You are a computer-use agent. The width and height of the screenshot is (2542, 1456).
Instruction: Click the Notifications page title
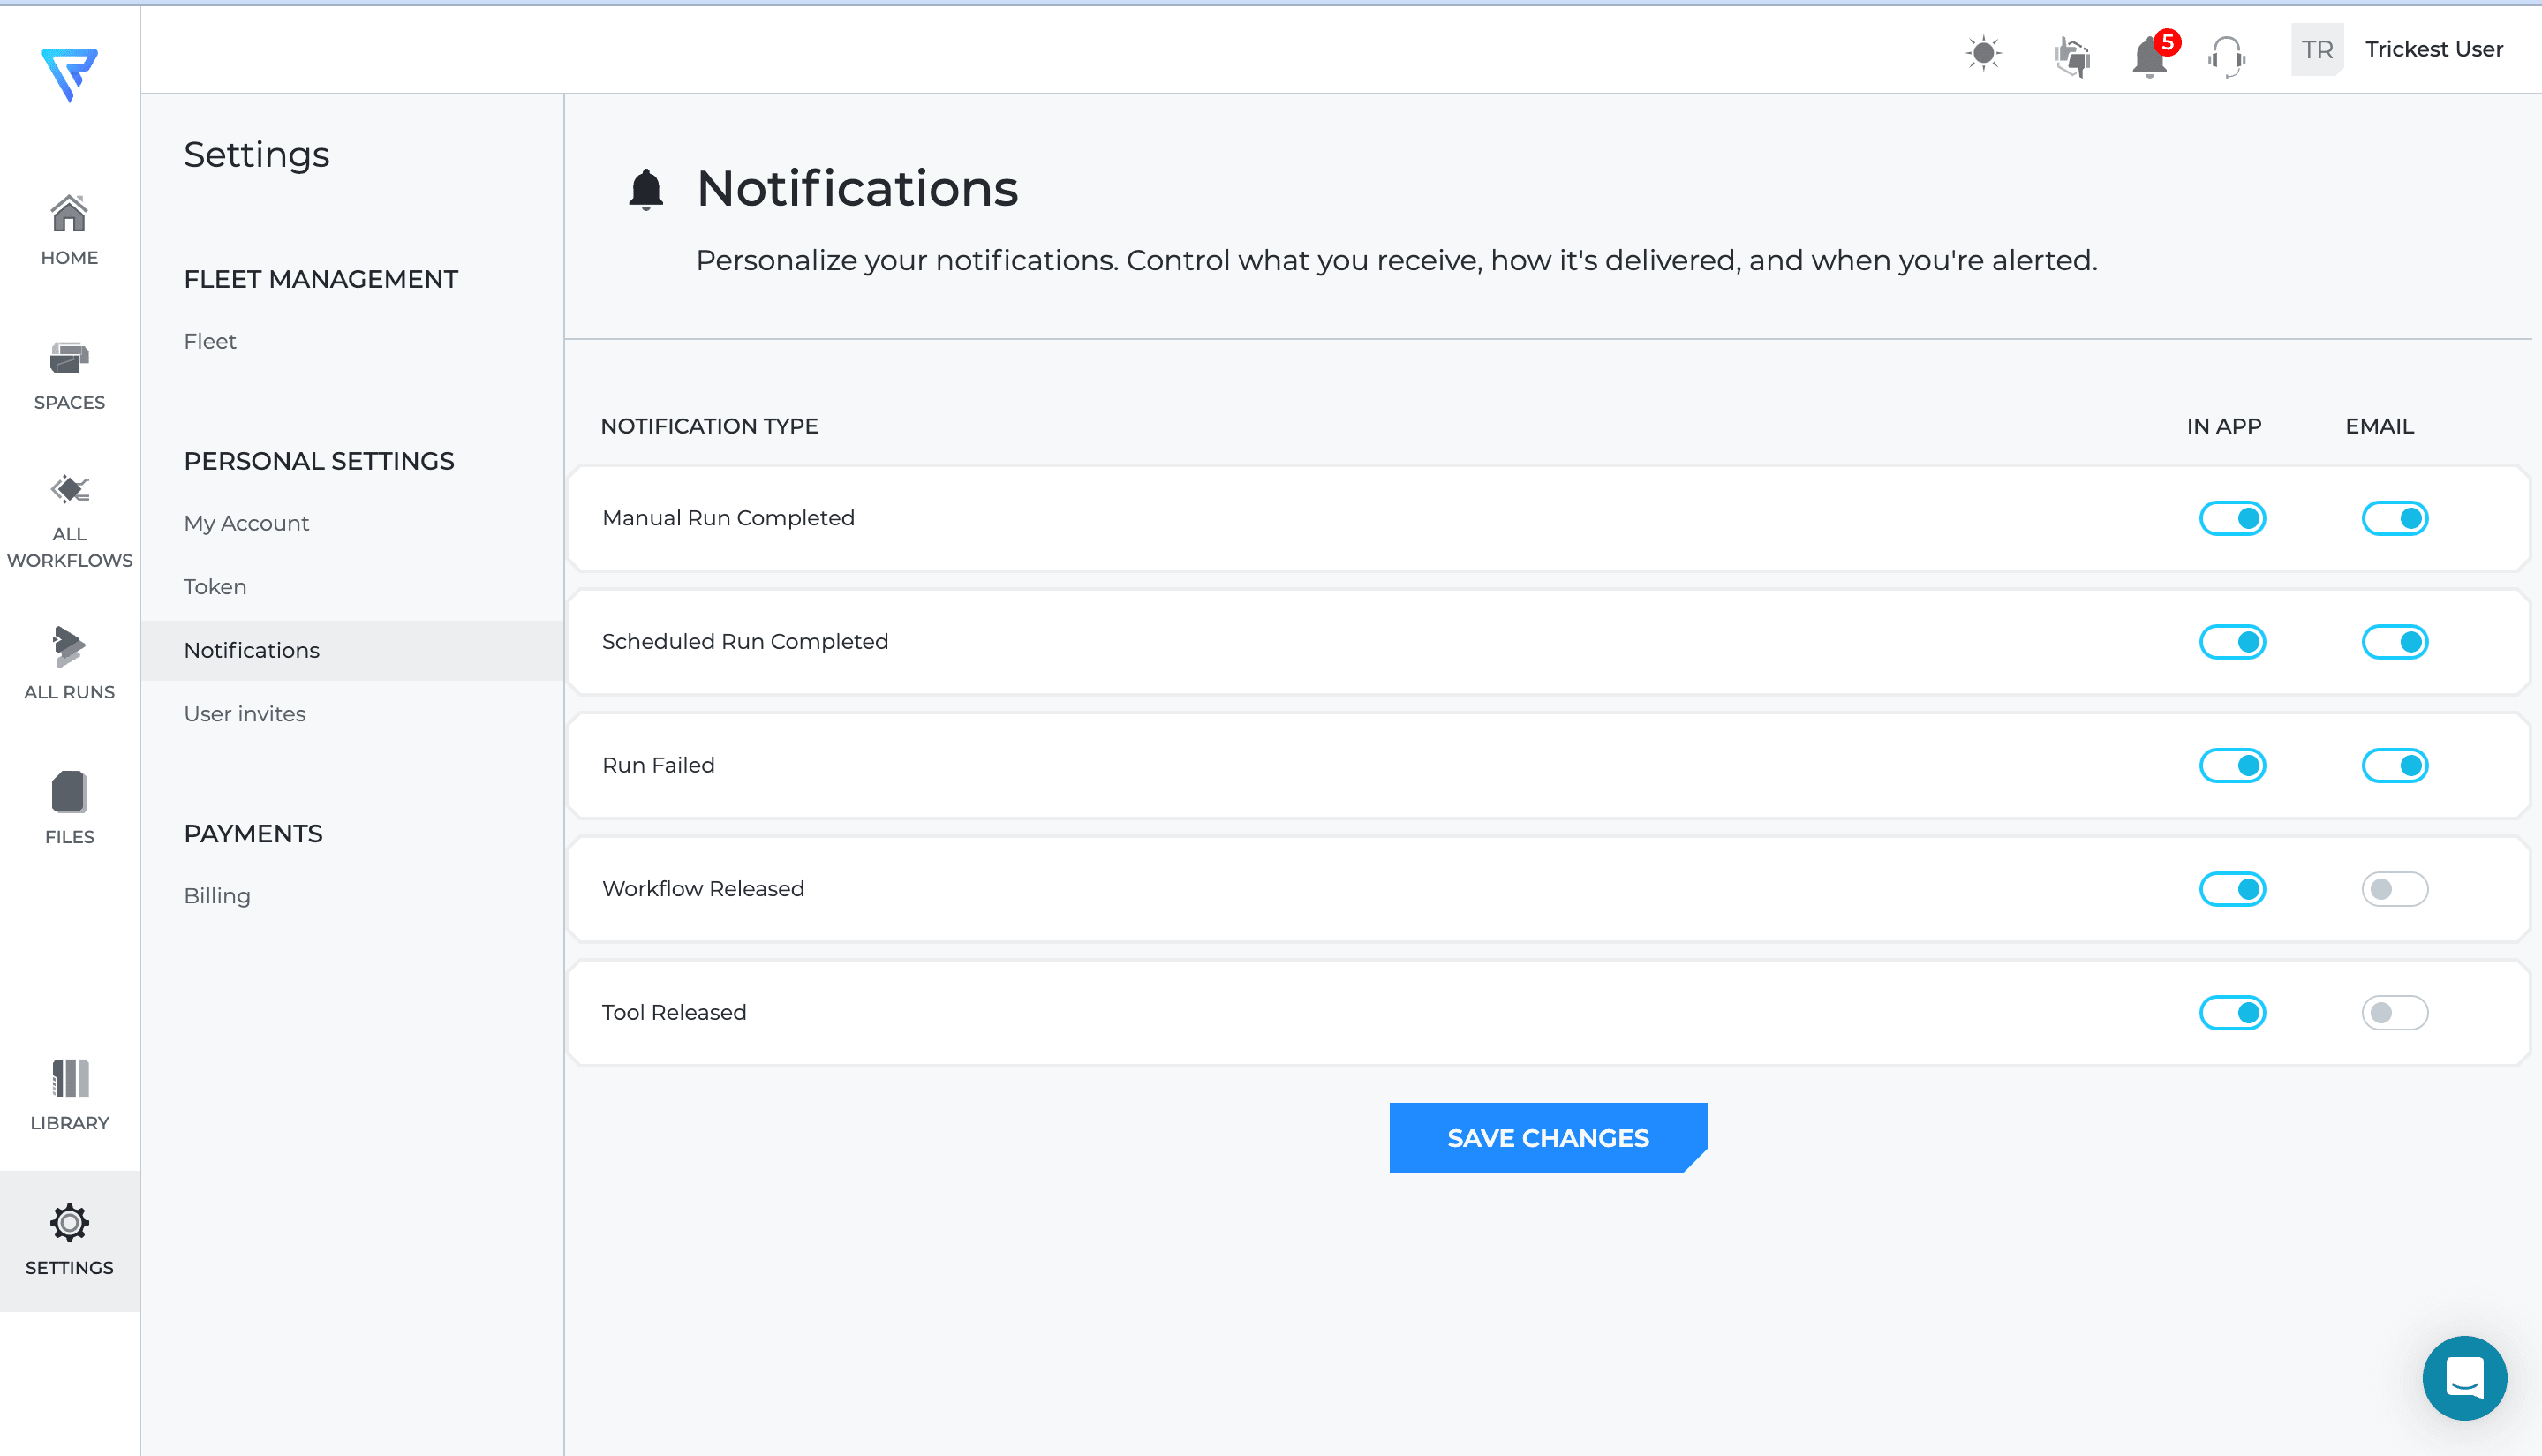[857, 189]
